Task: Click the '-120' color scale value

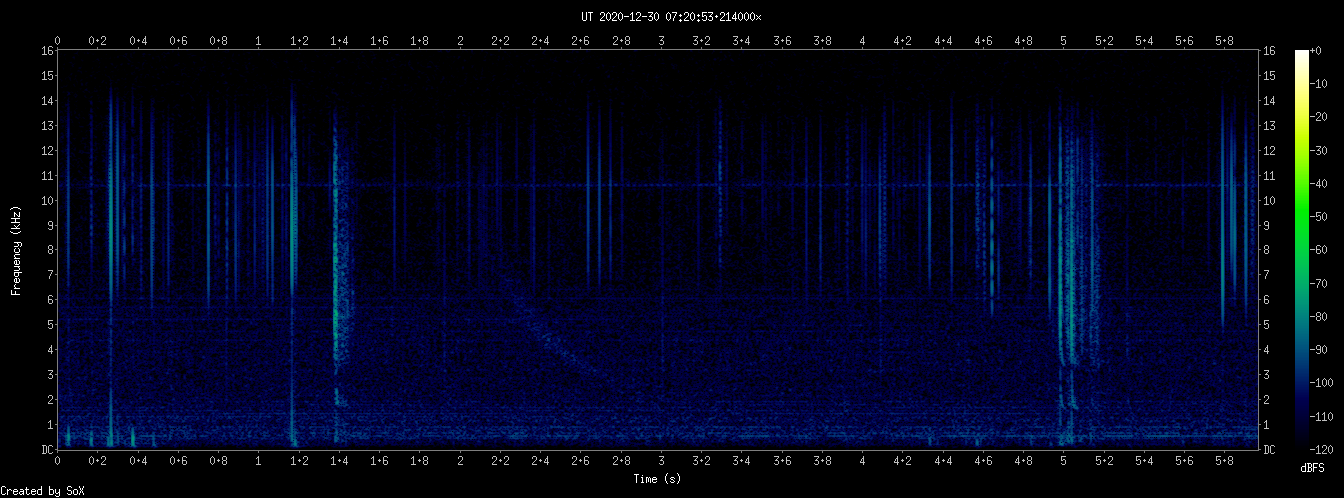Action: (1321, 450)
